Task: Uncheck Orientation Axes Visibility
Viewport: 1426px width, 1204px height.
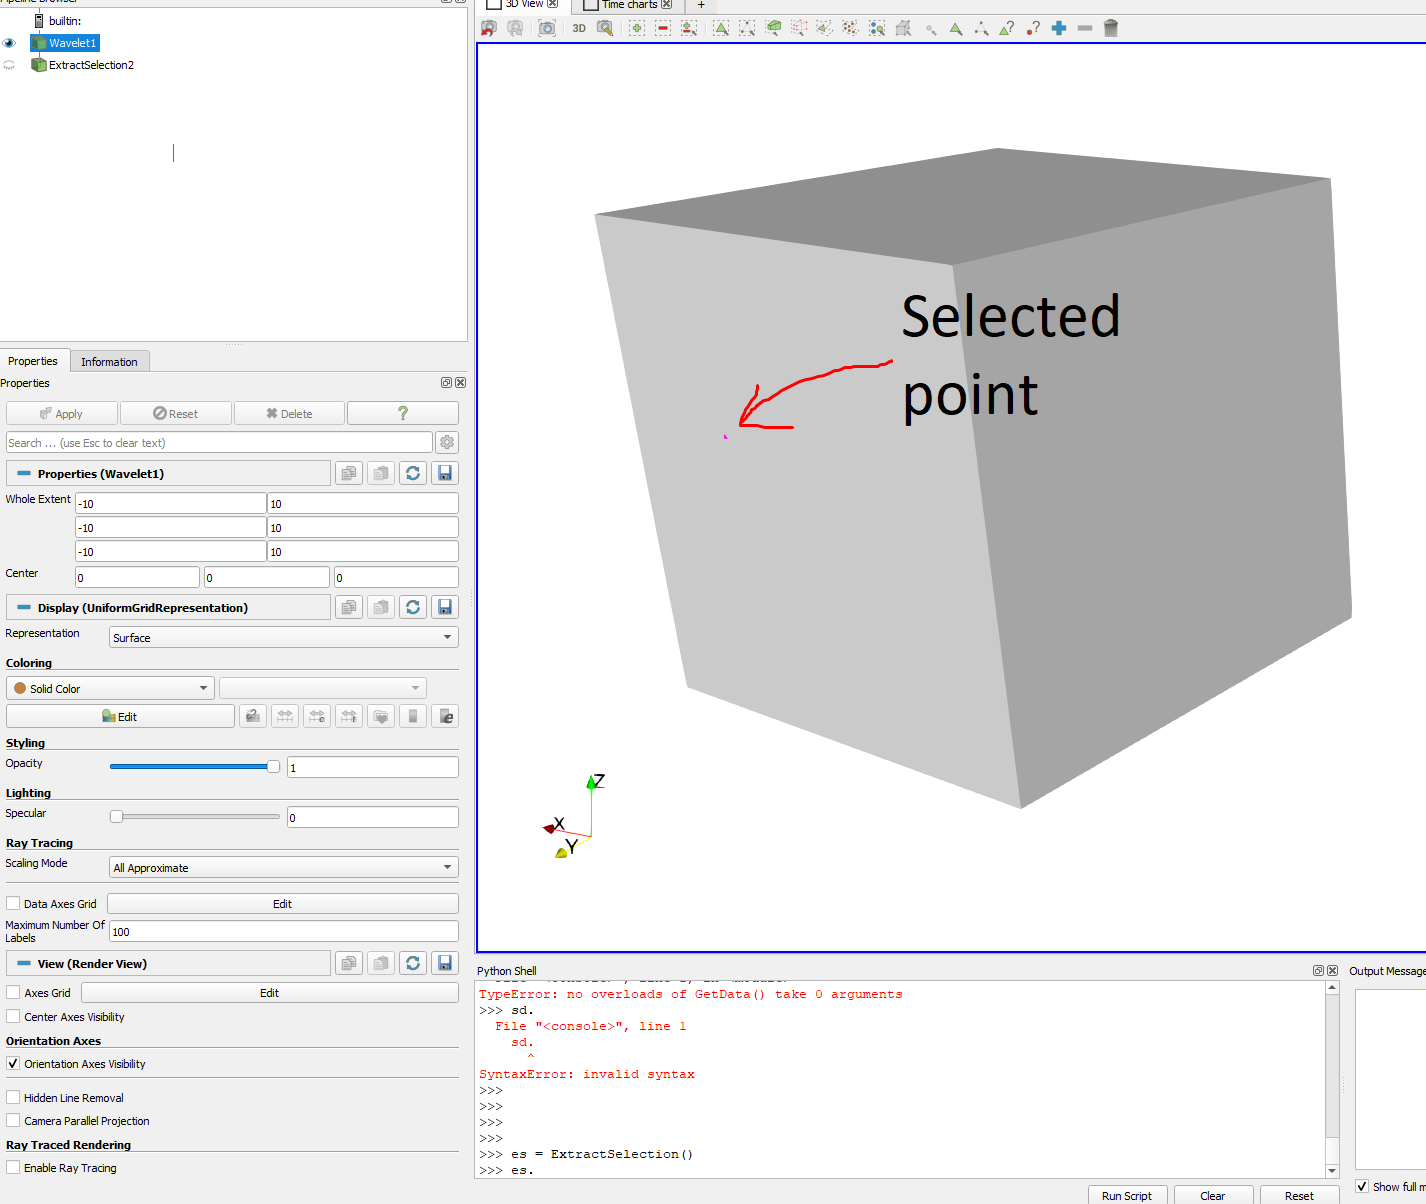Action: (x=13, y=1063)
